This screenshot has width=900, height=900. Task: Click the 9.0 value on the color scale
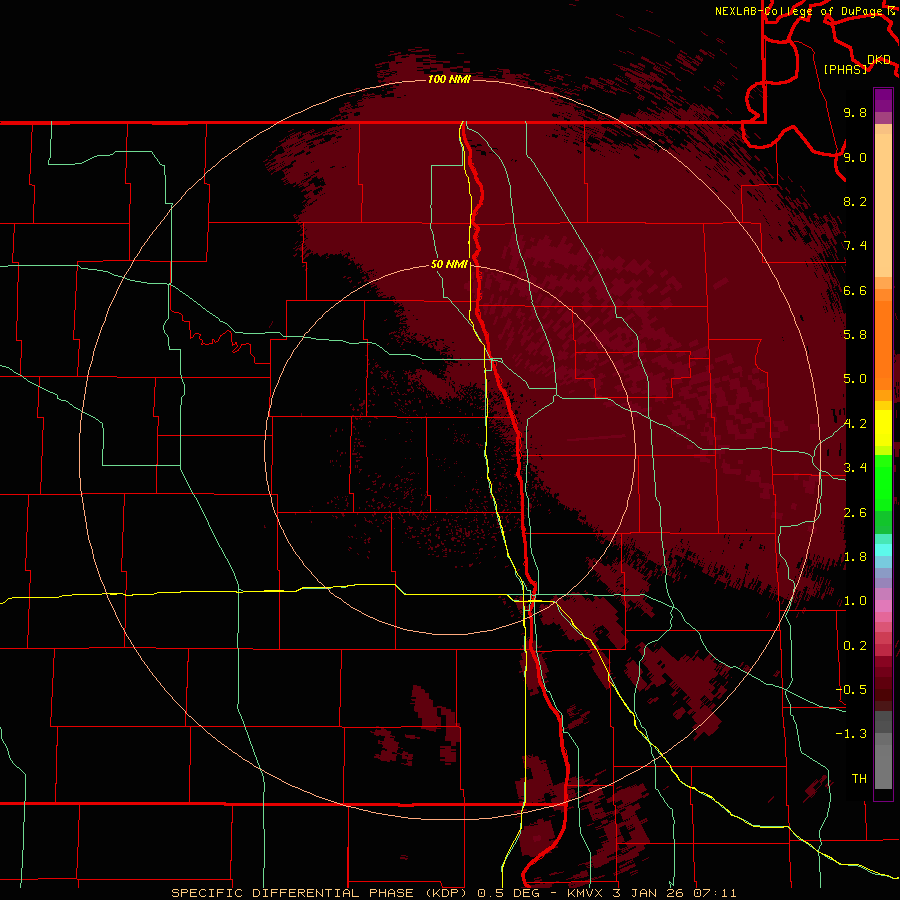[855, 157]
